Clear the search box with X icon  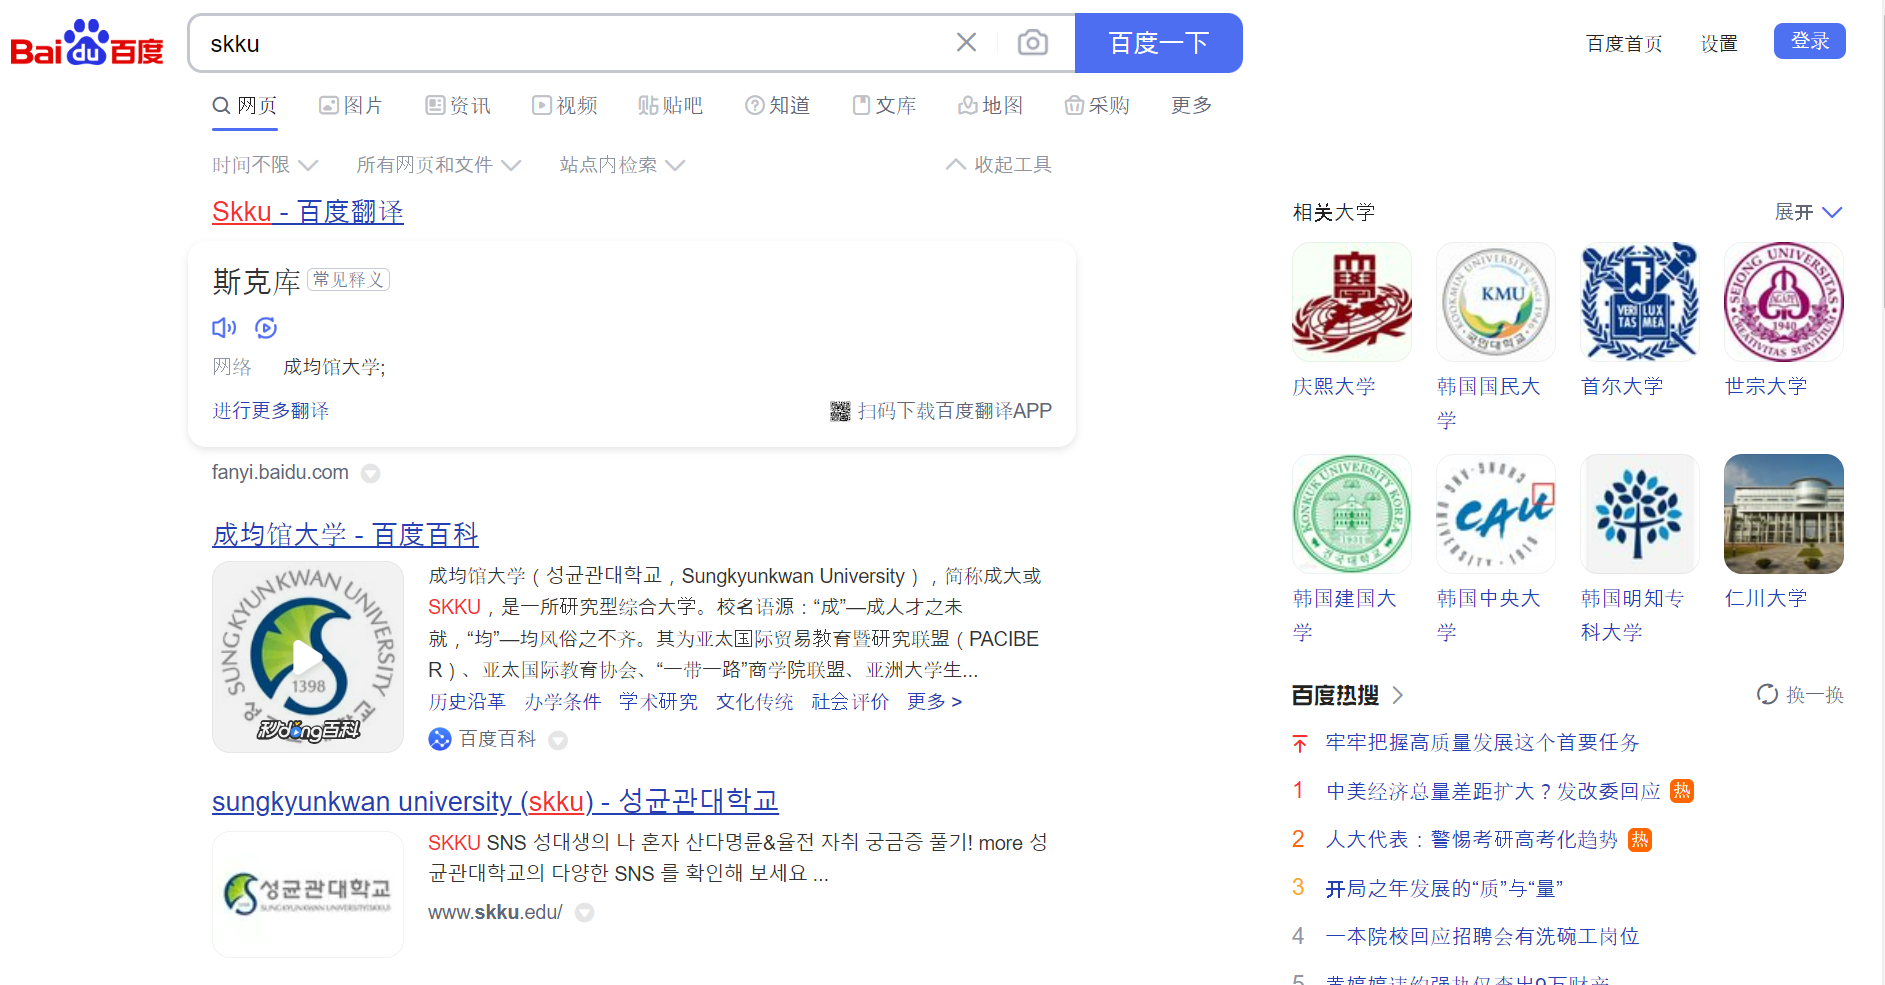(x=966, y=42)
